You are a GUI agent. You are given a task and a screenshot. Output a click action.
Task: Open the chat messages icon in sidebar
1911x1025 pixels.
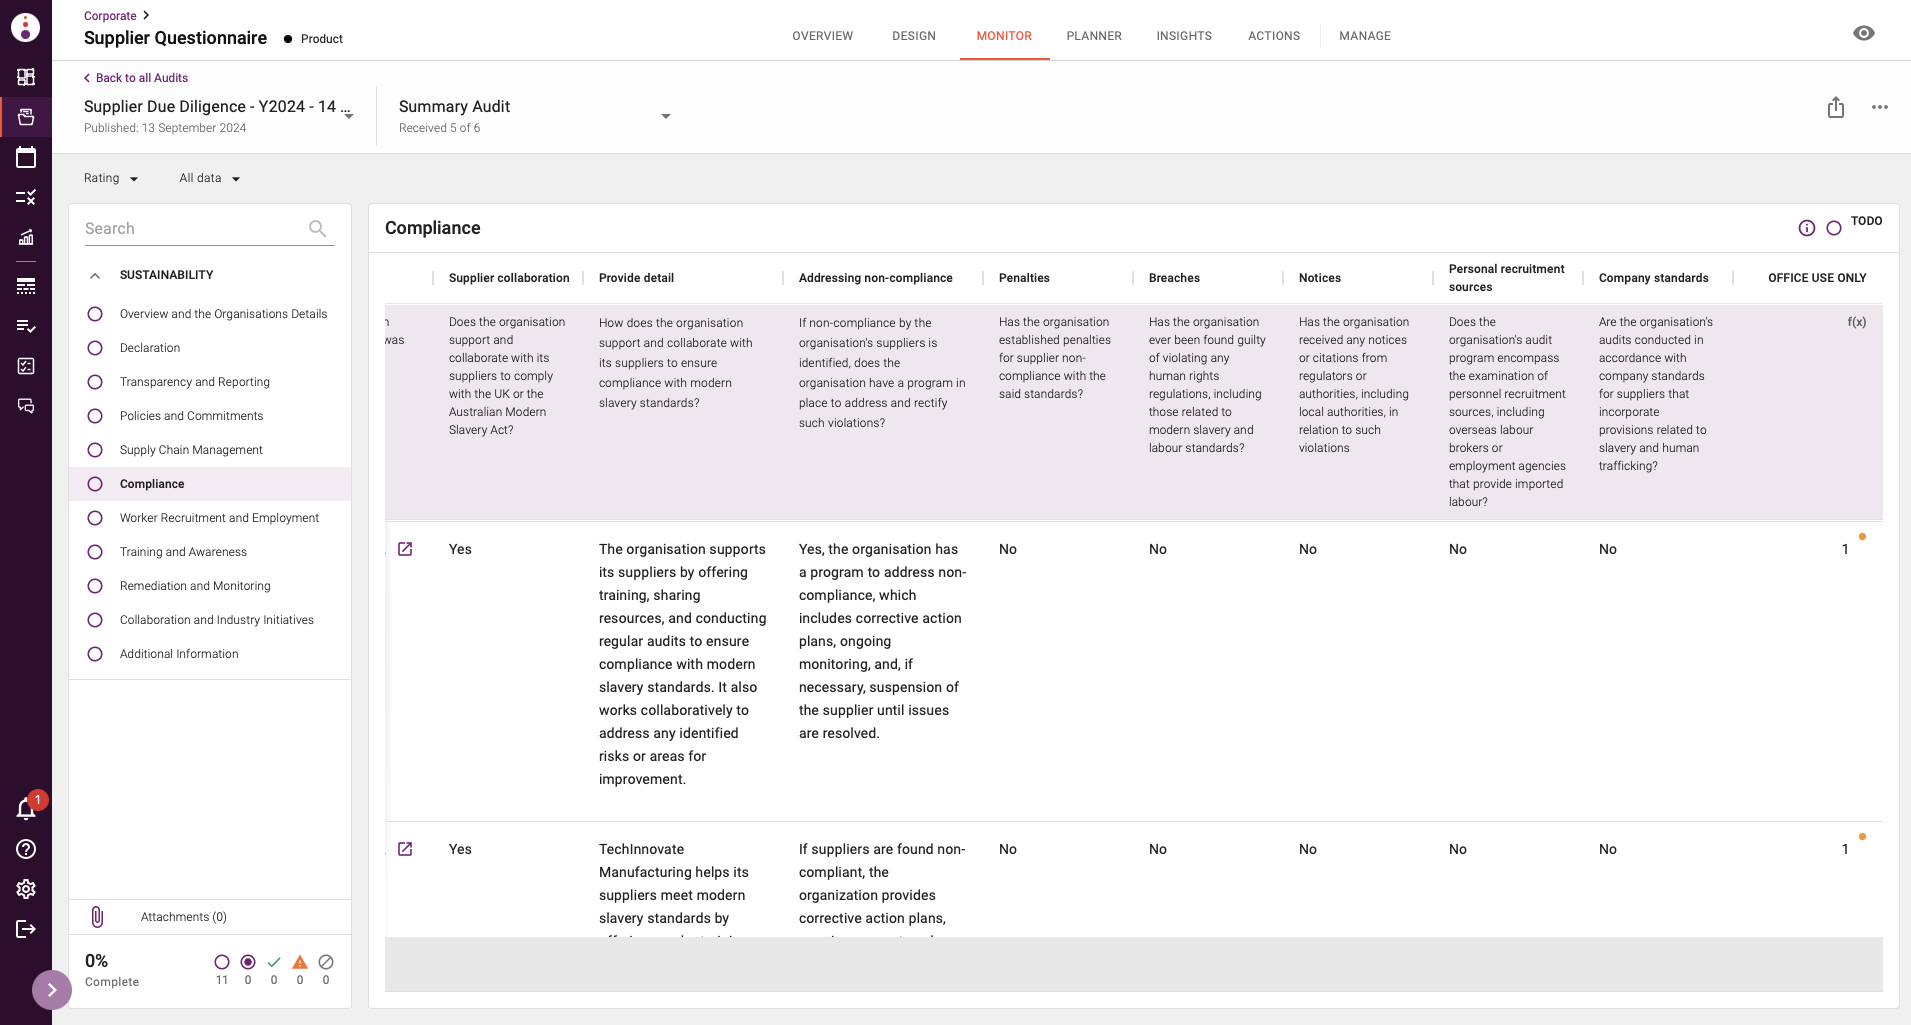coord(26,406)
